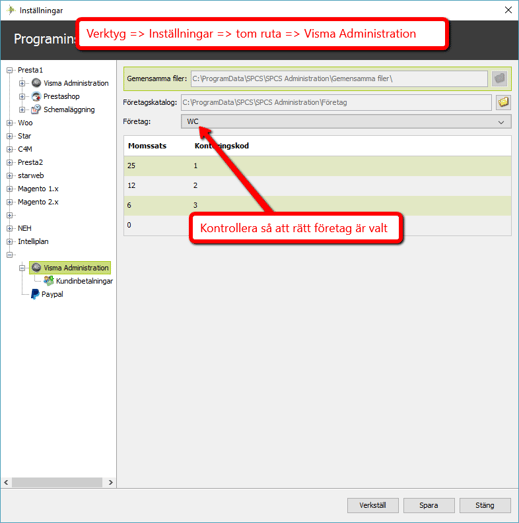
Task: Click the Prestashop icon under Presta1
Action: (36, 96)
